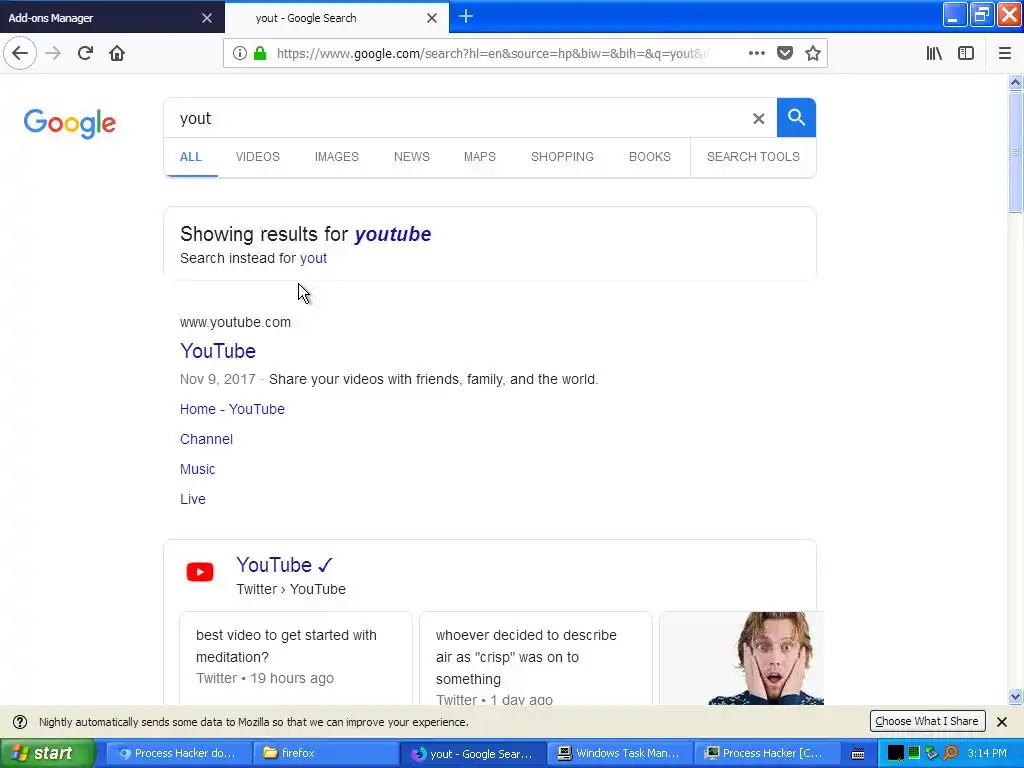Screen dimensions: 1024x768
Task: Open the green Task Manager tray icon
Action: (914, 753)
